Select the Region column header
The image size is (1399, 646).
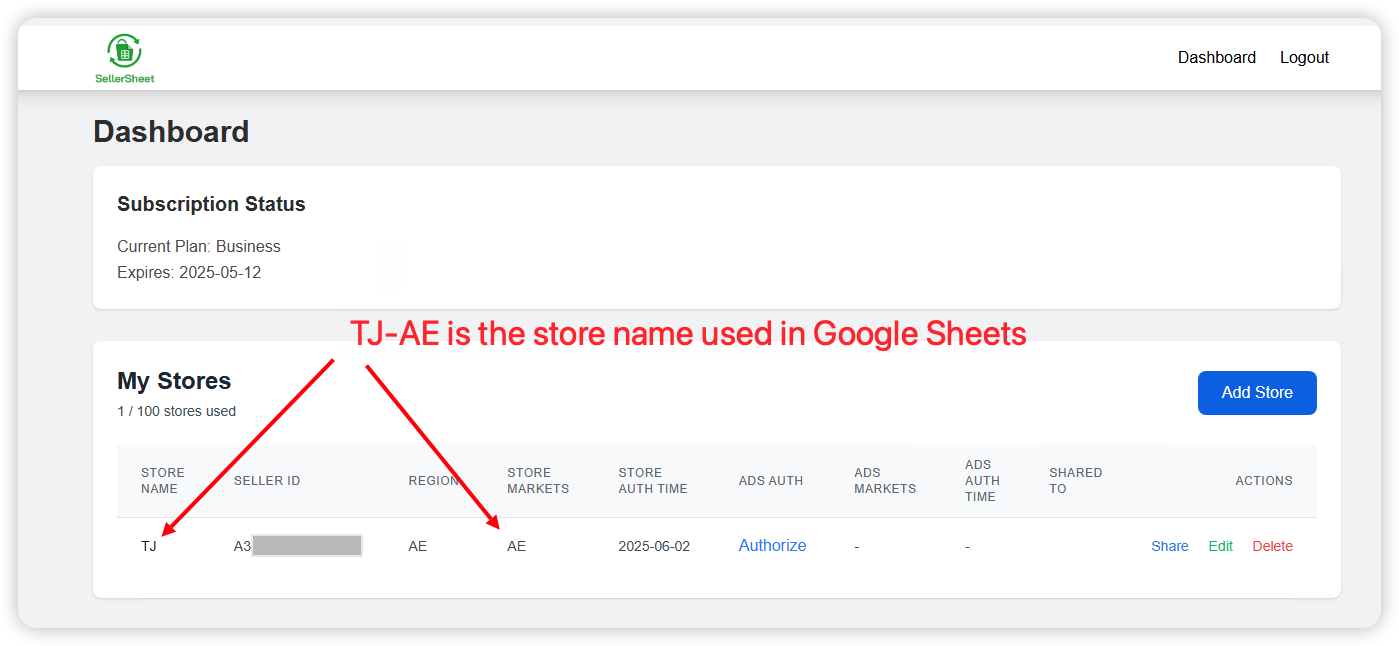[433, 481]
